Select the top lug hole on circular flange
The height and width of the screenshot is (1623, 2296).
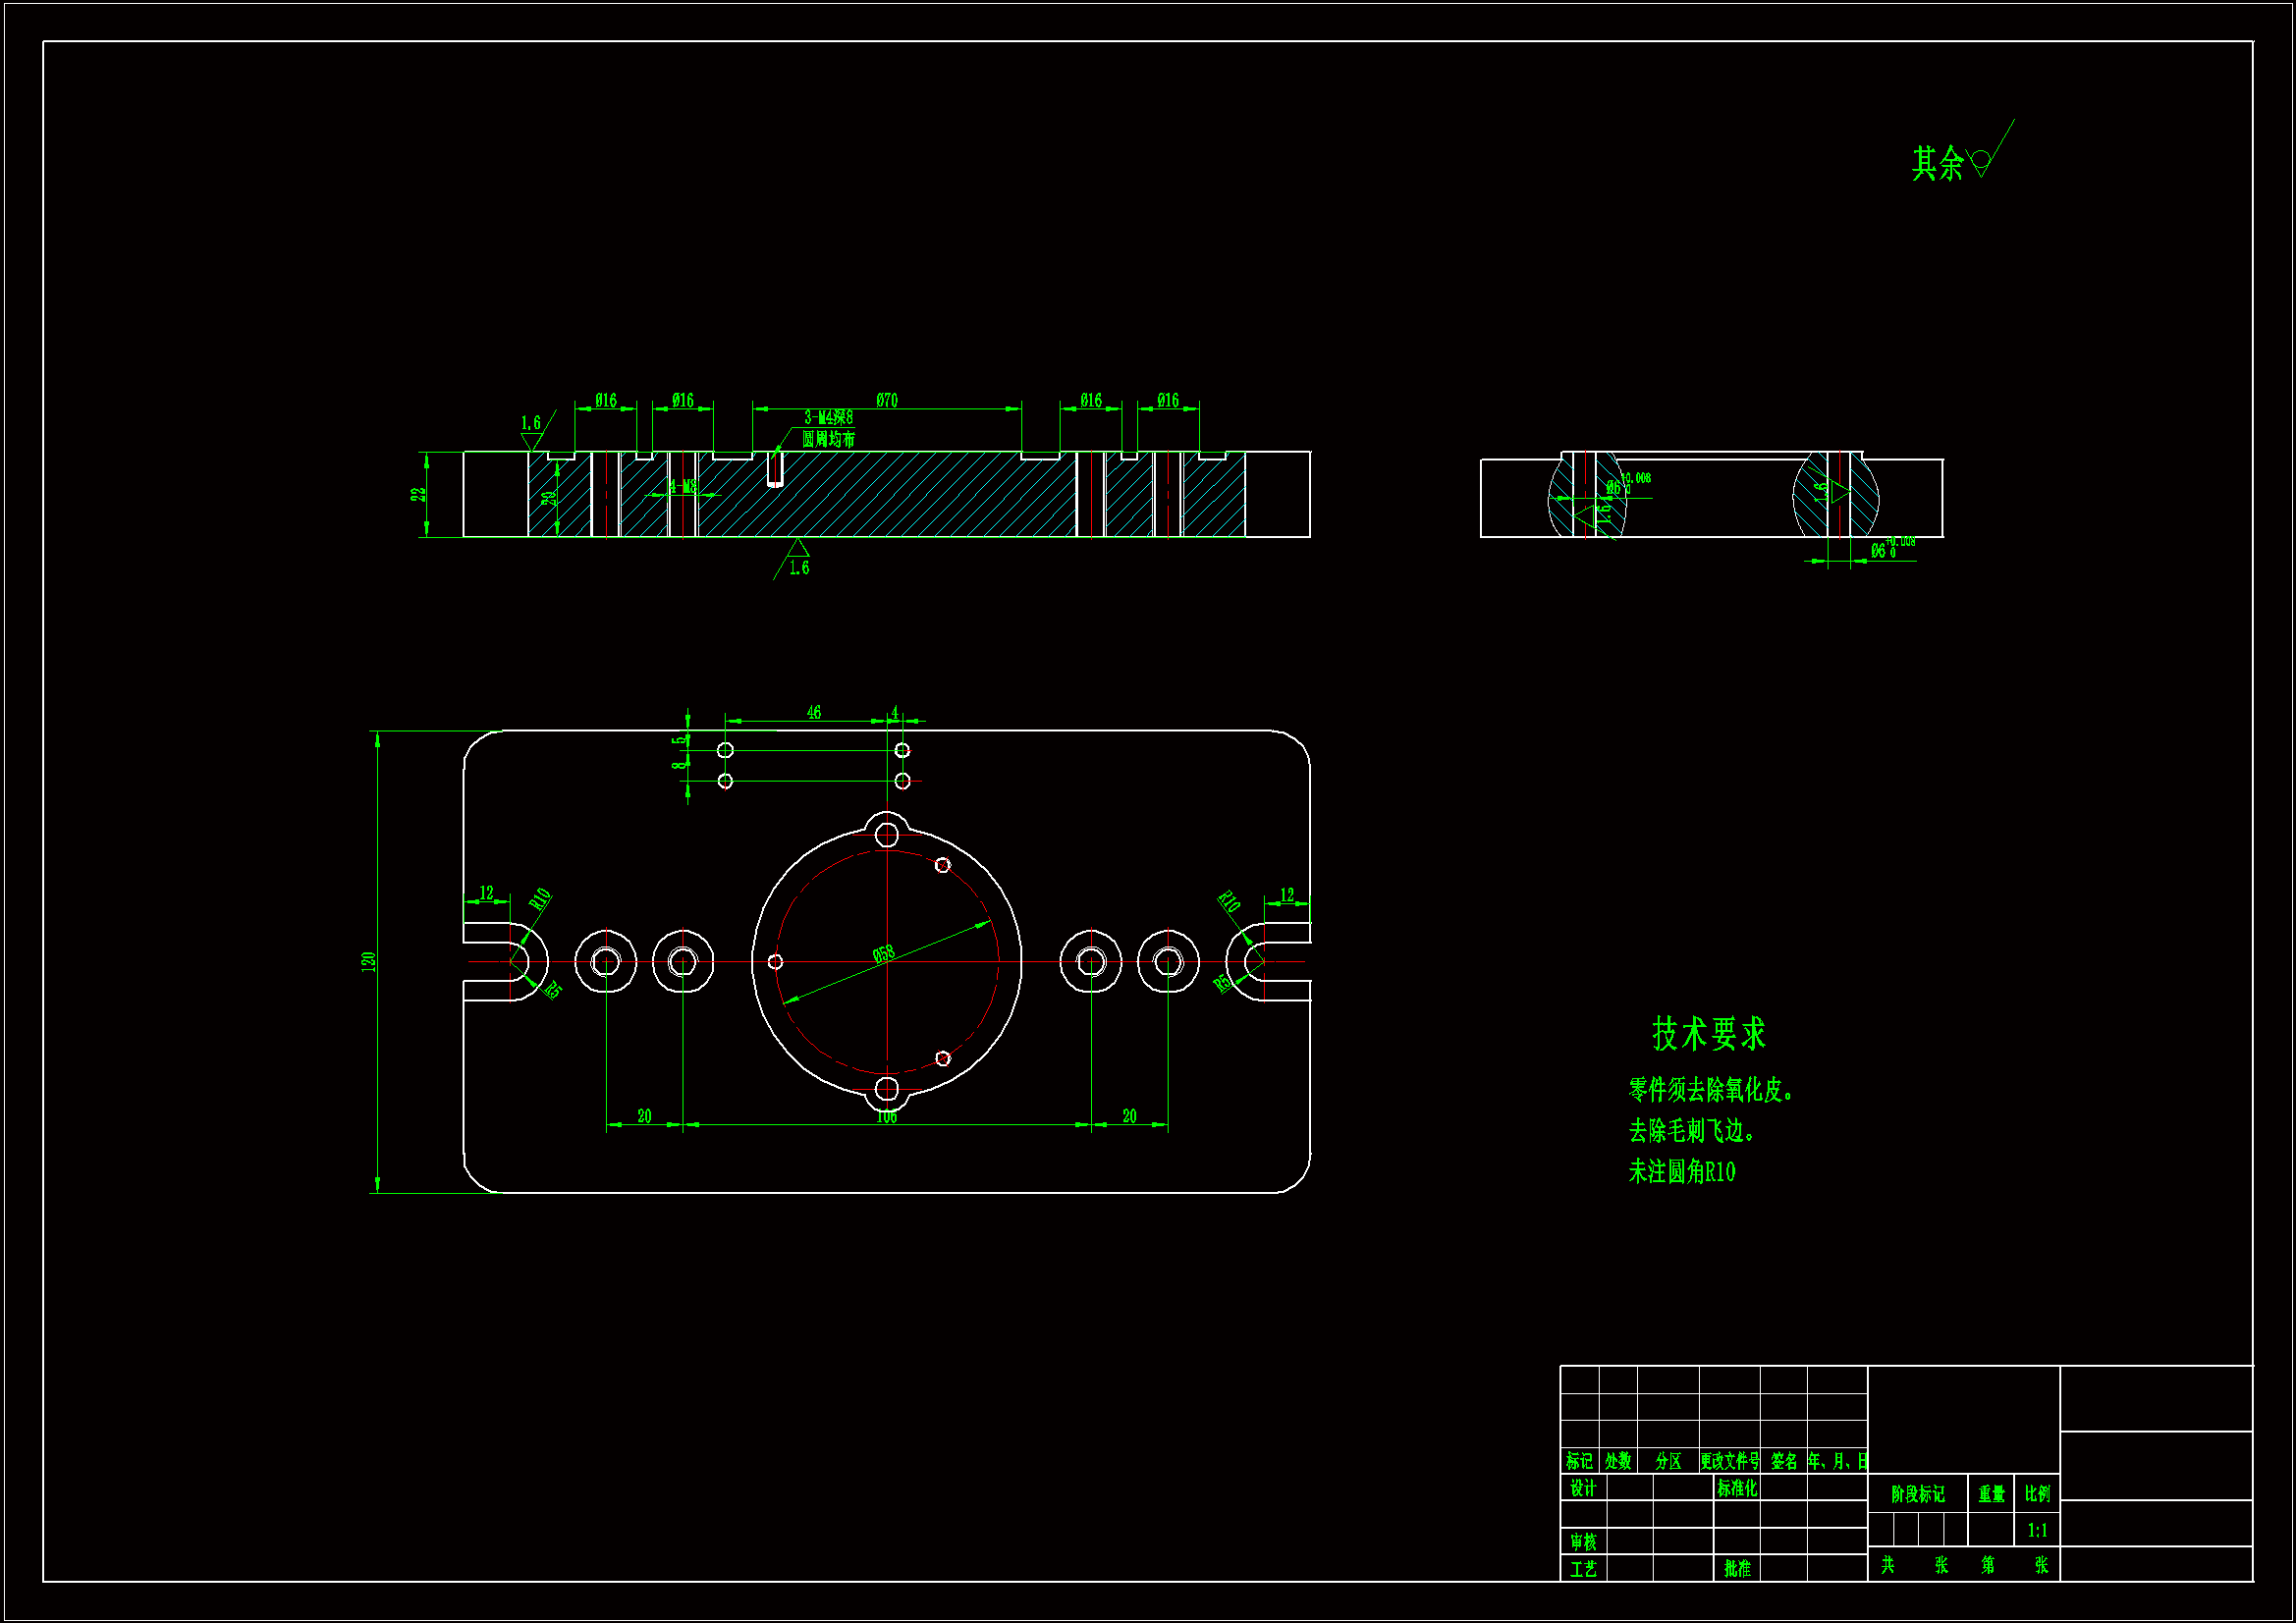click(x=886, y=834)
